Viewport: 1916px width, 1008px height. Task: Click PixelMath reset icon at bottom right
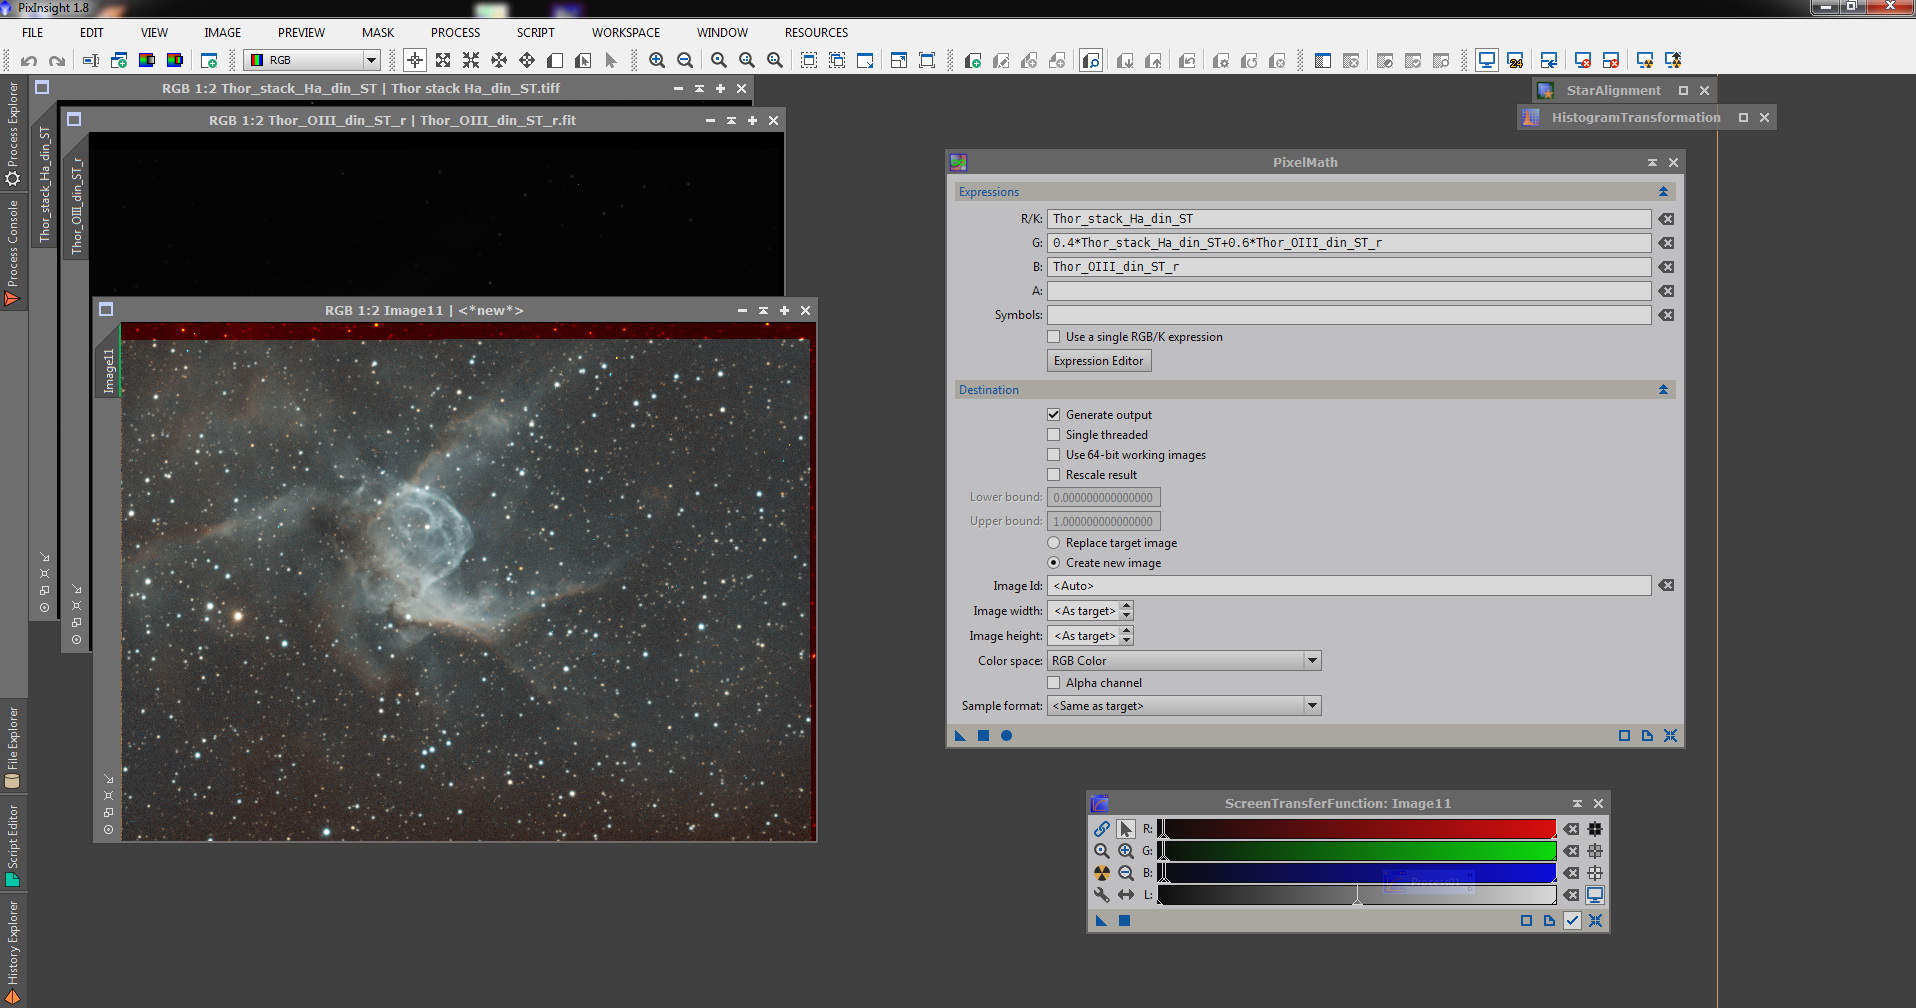(x=1670, y=736)
